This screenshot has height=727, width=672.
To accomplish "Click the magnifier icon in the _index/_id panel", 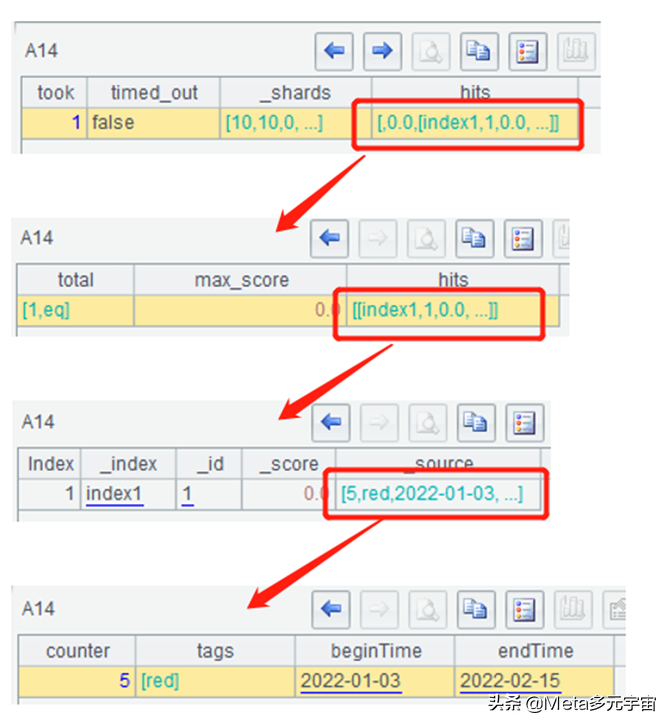I will tap(428, 422).
